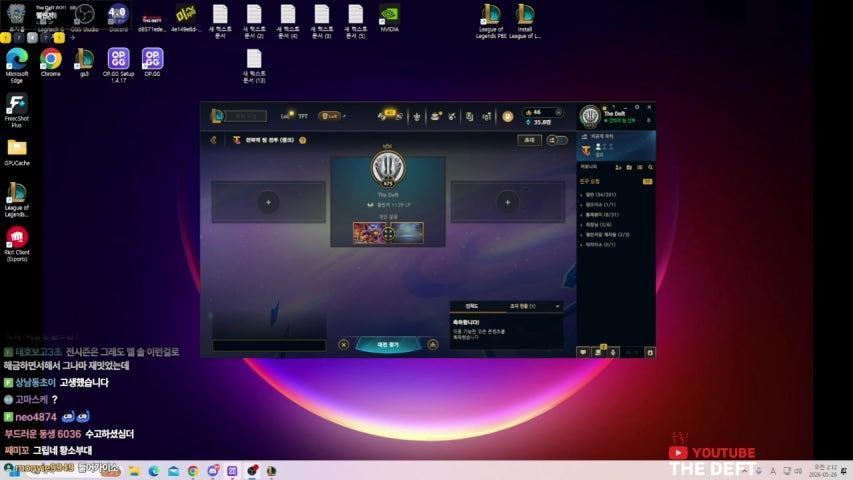The height and width of the screenshot is (480, 853).
Task: Open the LoR game selector dropdown
Action: (330, 115)
